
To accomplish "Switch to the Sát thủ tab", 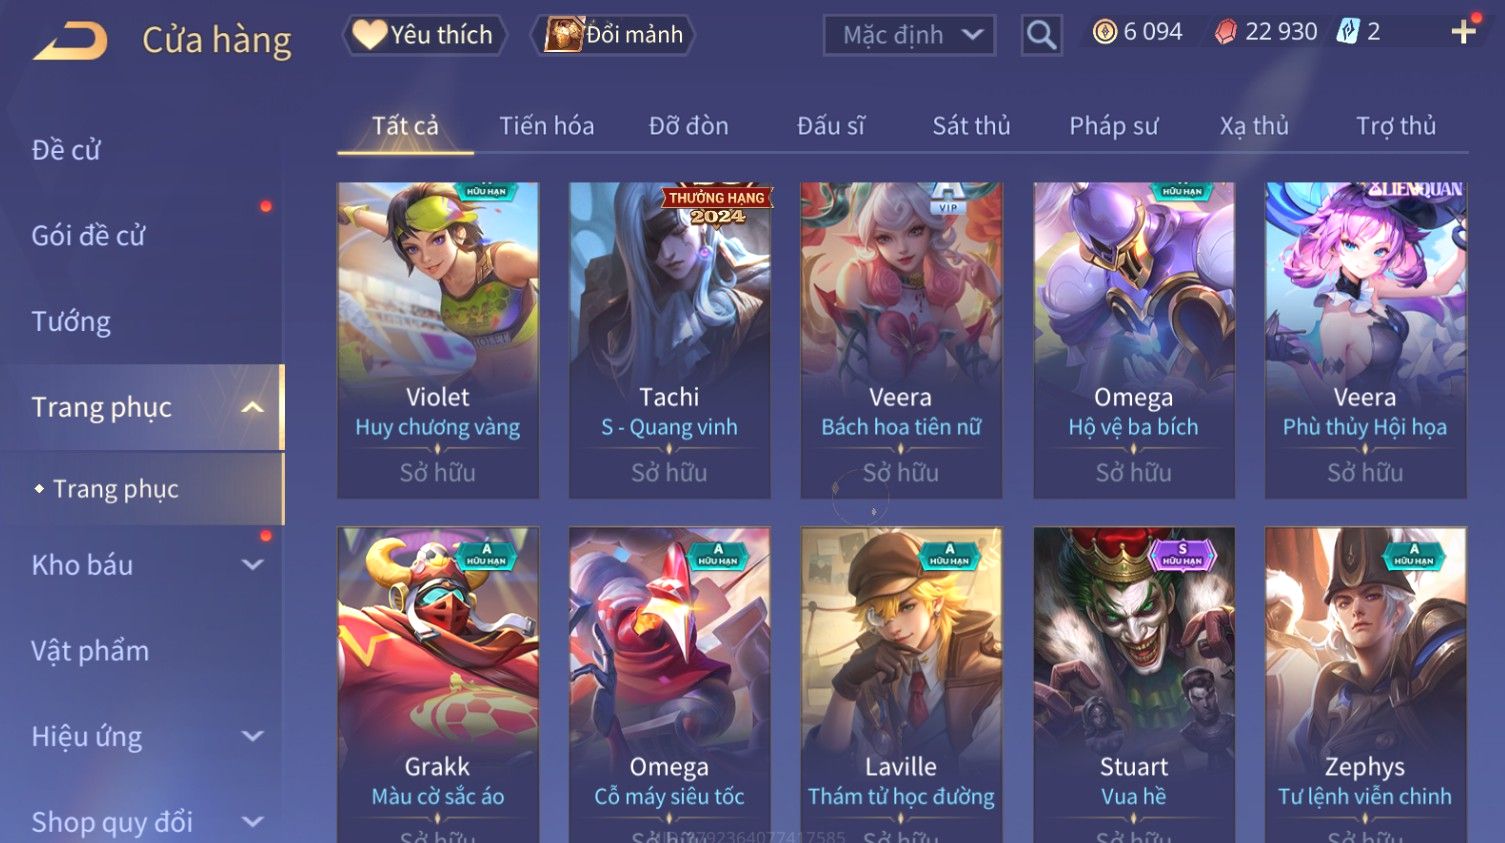I will pos(971,126).
